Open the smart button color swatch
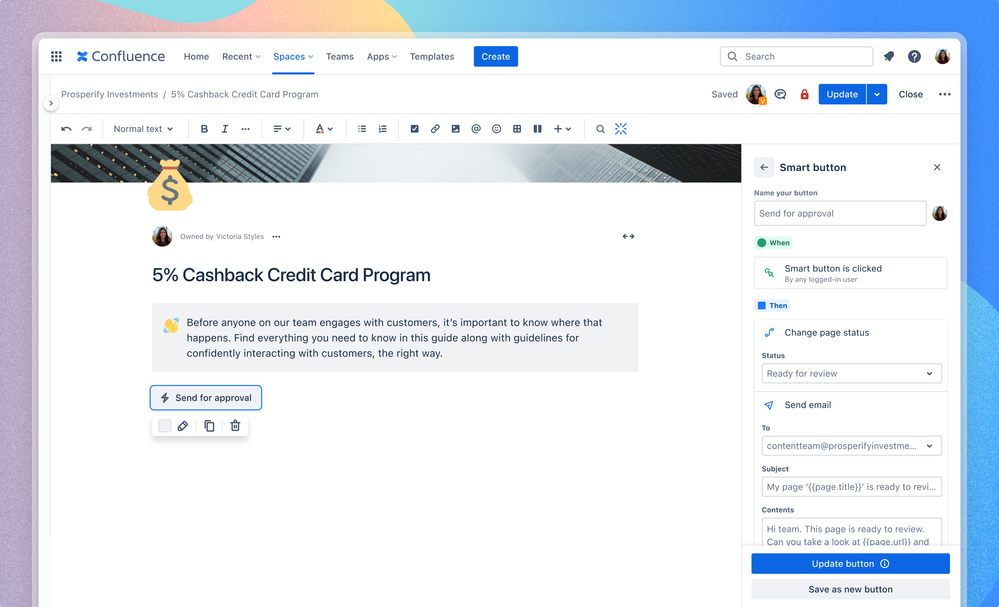This screenshot has width=999, height=607. (164, 425)
